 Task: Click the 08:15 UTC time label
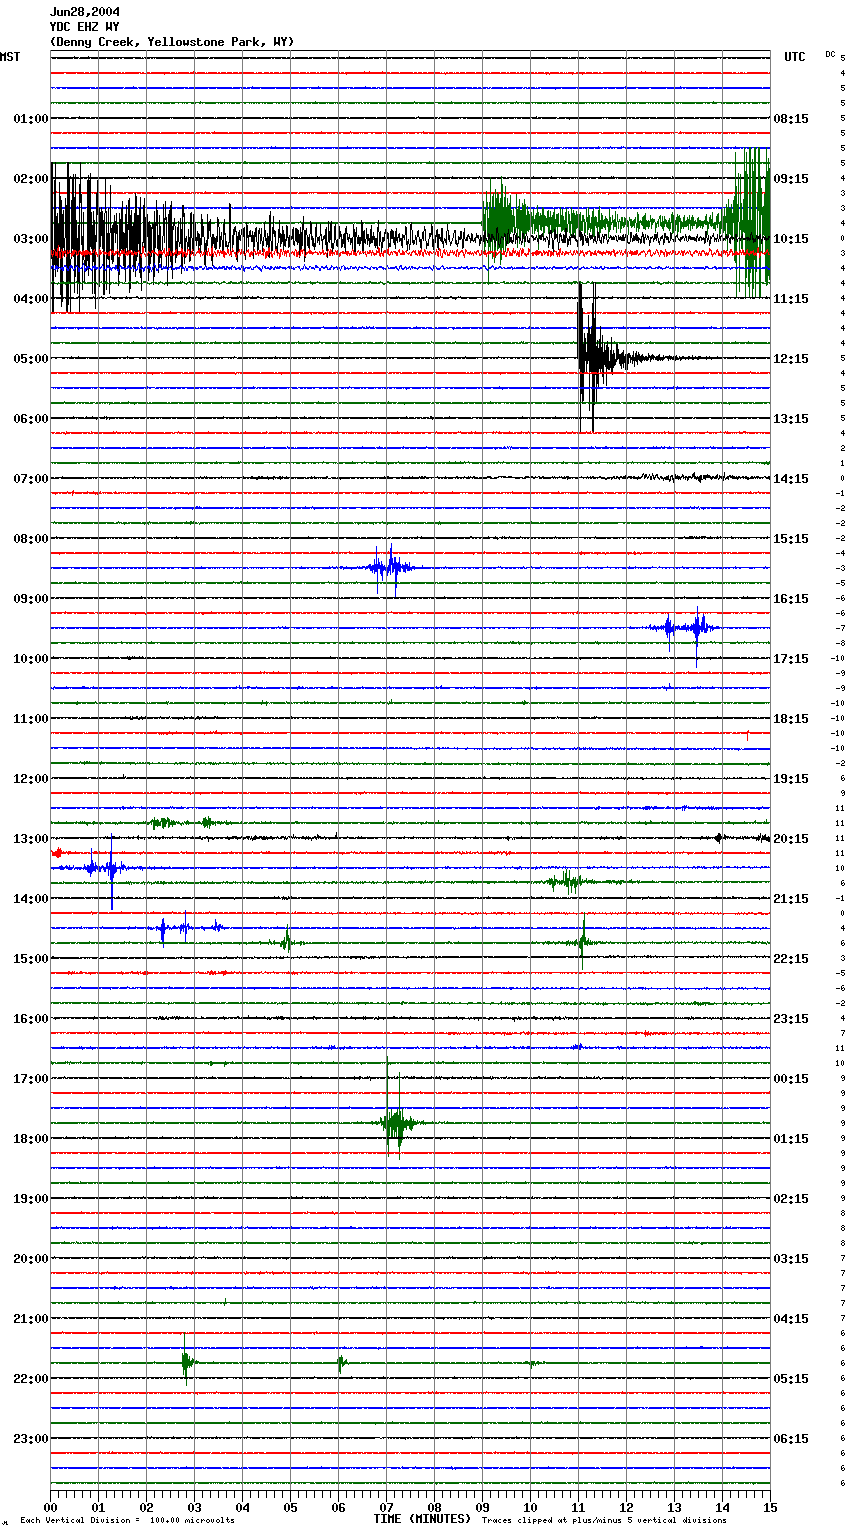click(791, 119)
